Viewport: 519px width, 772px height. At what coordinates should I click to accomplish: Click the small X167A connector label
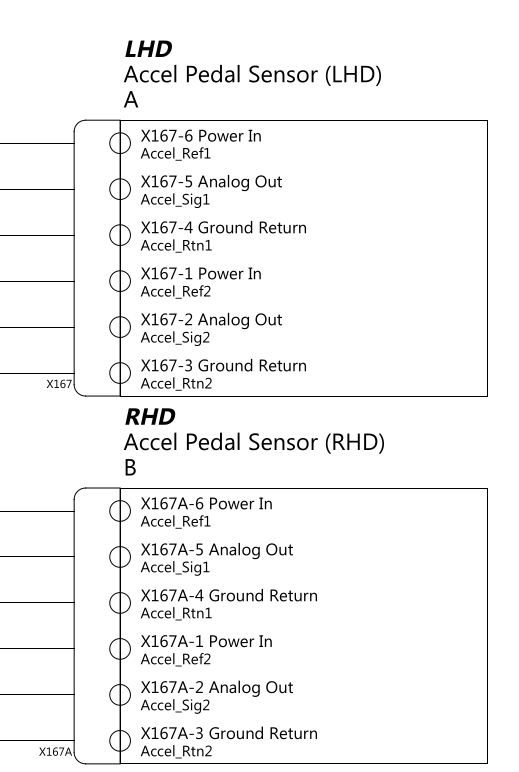click(x=56, y=752)
